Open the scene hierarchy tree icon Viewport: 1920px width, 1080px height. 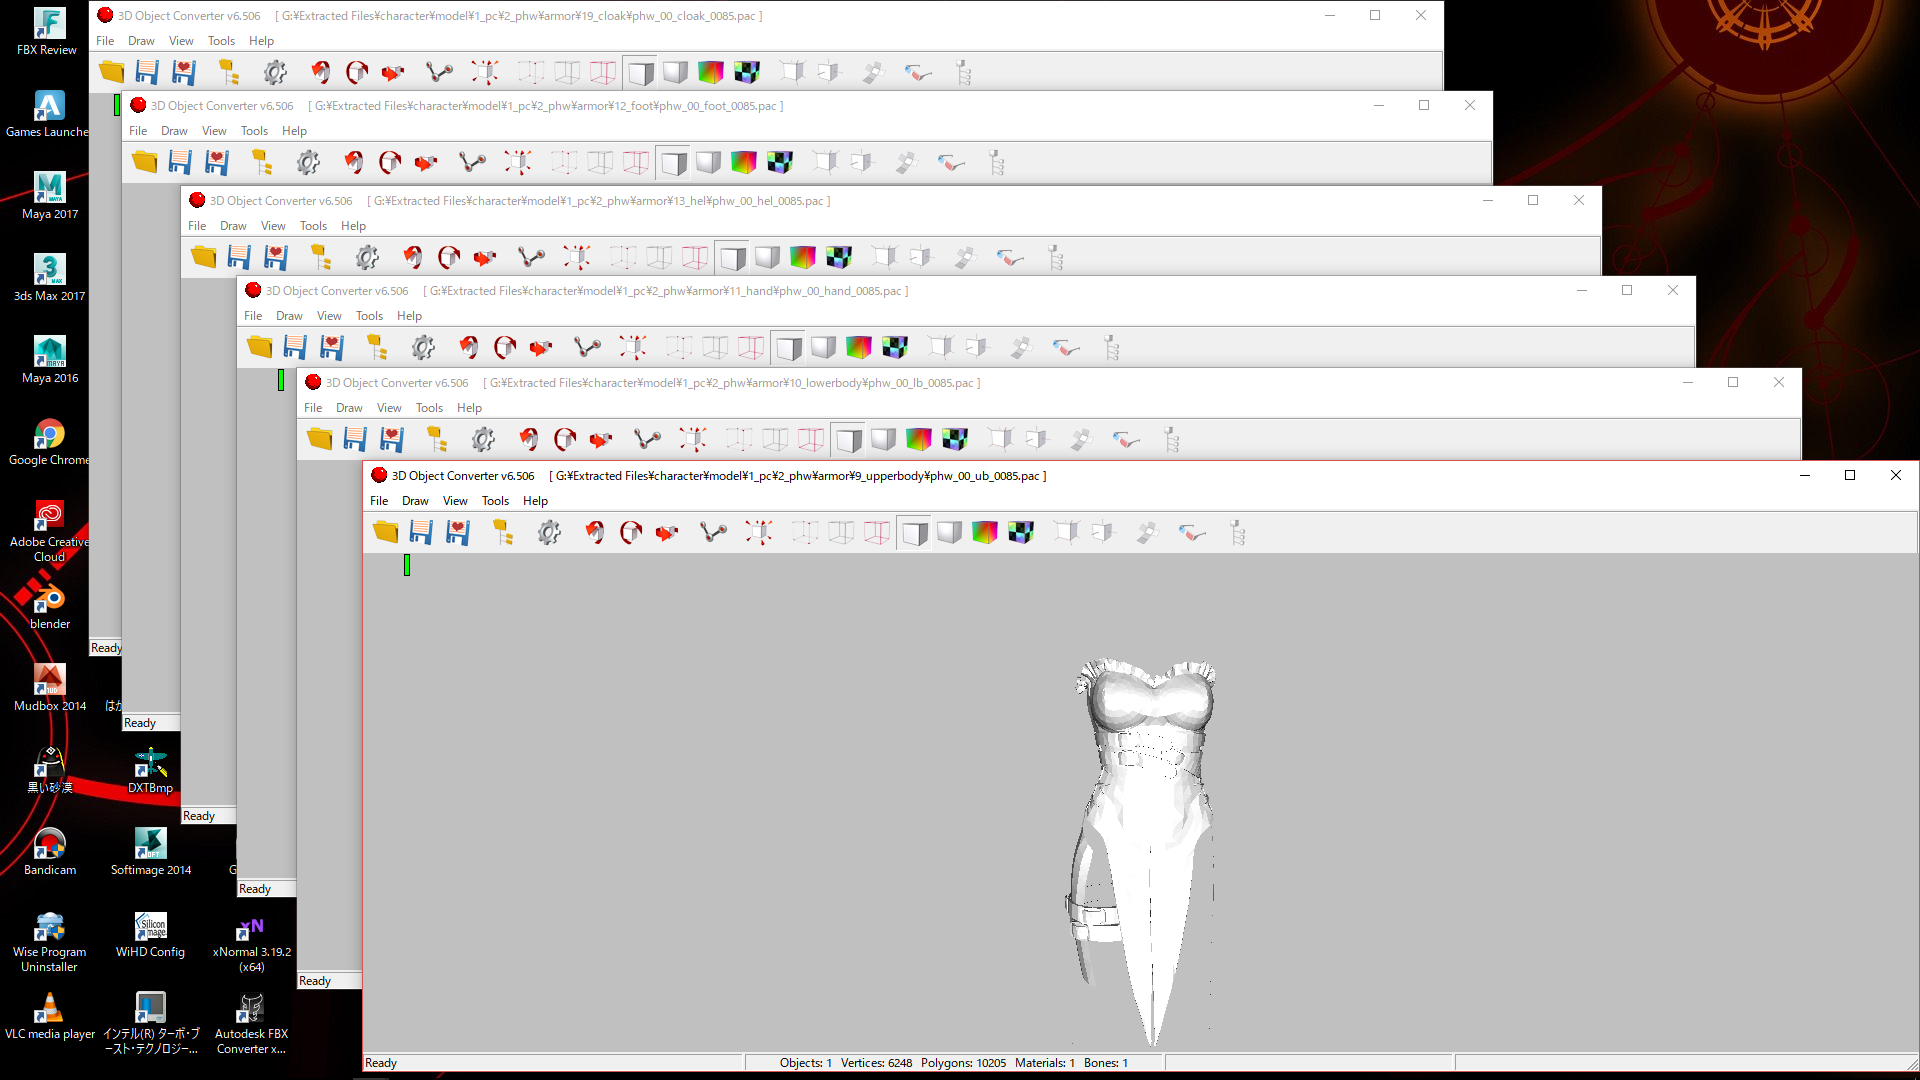pyautogui.click(x=504, y=532)
